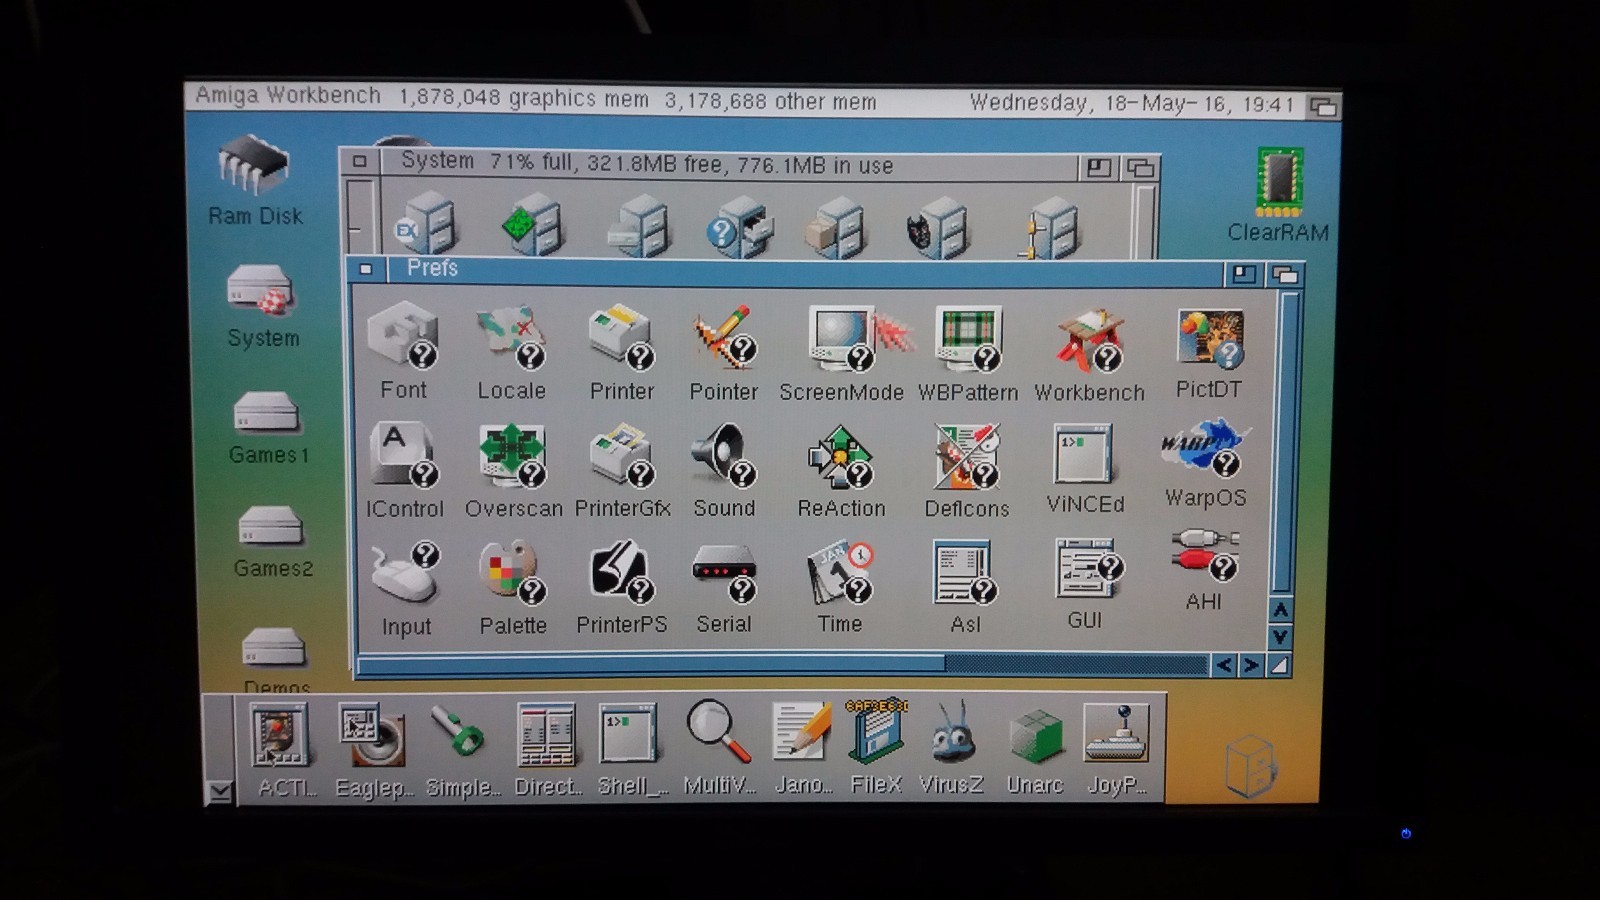Open the Font preferences icon
The image size is (1600, 900).
[x=403, y=337]
